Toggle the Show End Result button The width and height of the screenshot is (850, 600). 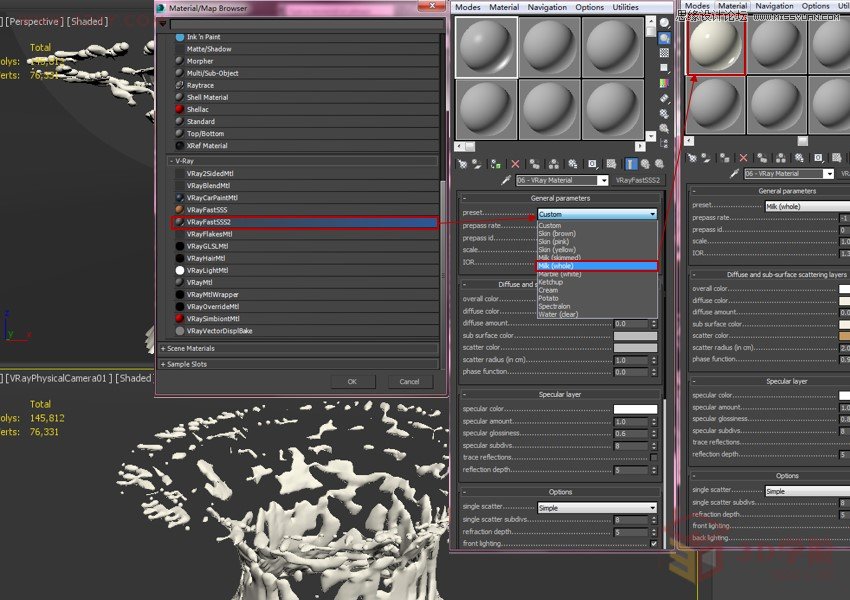629,164
